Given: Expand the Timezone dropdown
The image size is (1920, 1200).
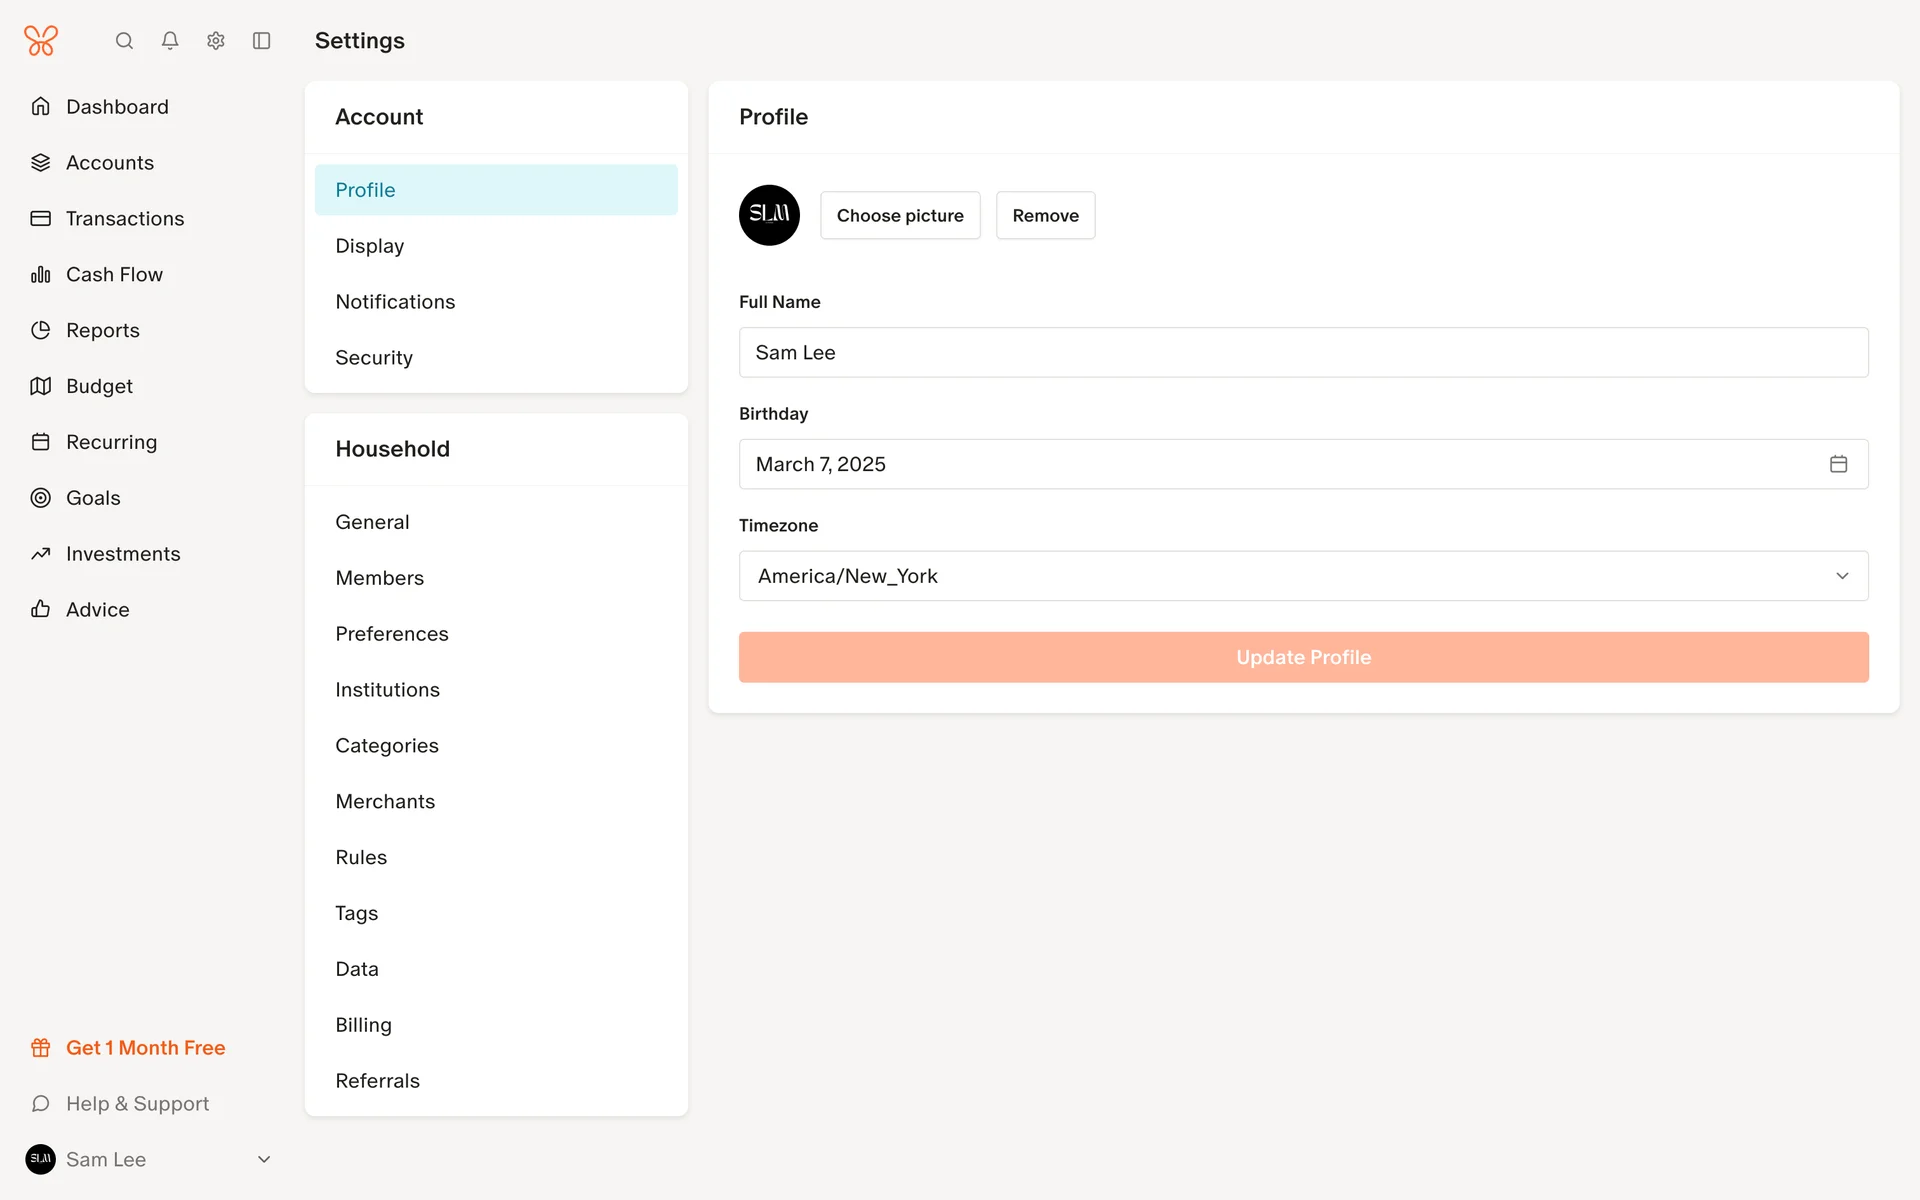Looking at the screenshot, I should pyautogui.click(x=1303, y=576).
